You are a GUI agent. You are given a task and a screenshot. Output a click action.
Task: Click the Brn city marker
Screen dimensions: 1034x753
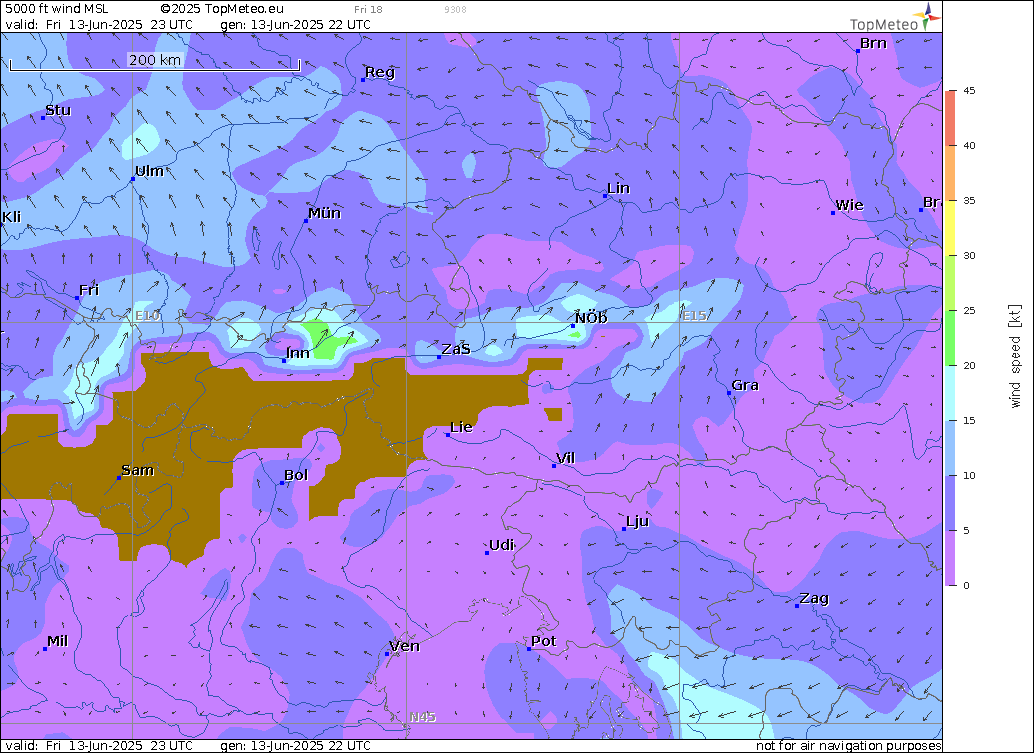pos(858,51)
